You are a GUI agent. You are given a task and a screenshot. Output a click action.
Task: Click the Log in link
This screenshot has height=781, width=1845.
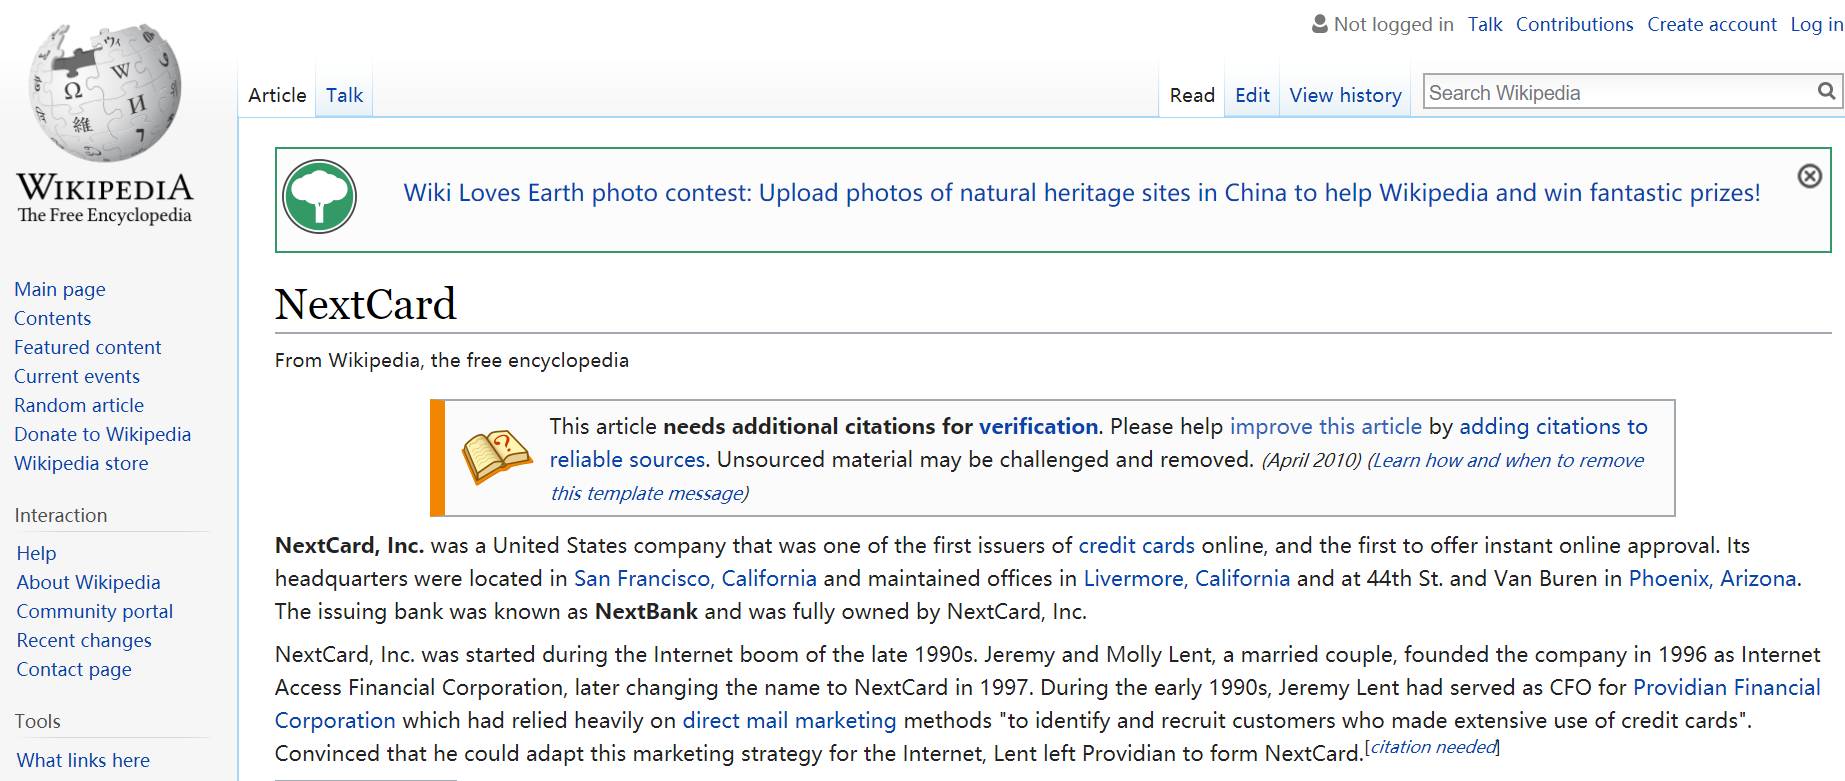[x=1815, y=24]
